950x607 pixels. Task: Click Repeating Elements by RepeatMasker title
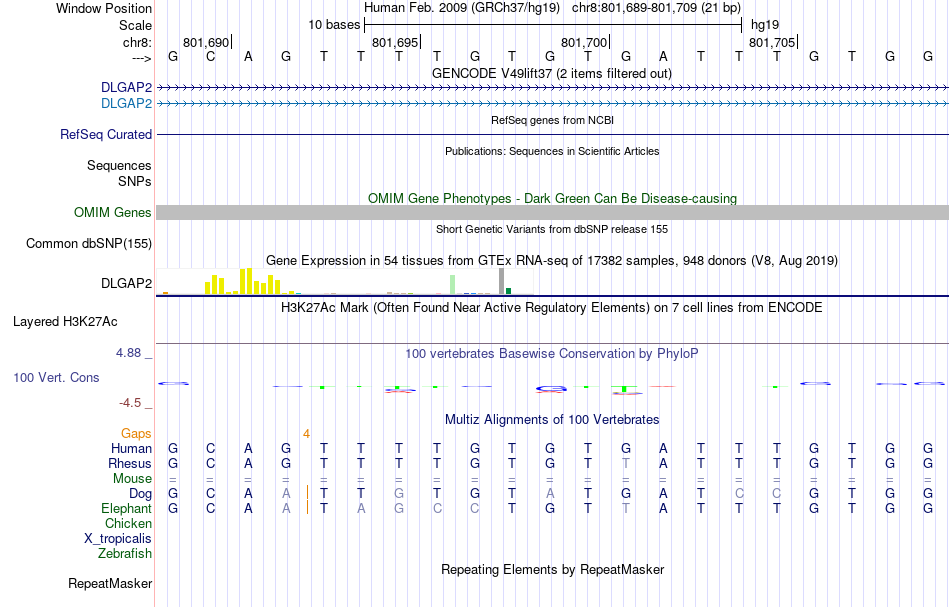click(x=552, y=569)
